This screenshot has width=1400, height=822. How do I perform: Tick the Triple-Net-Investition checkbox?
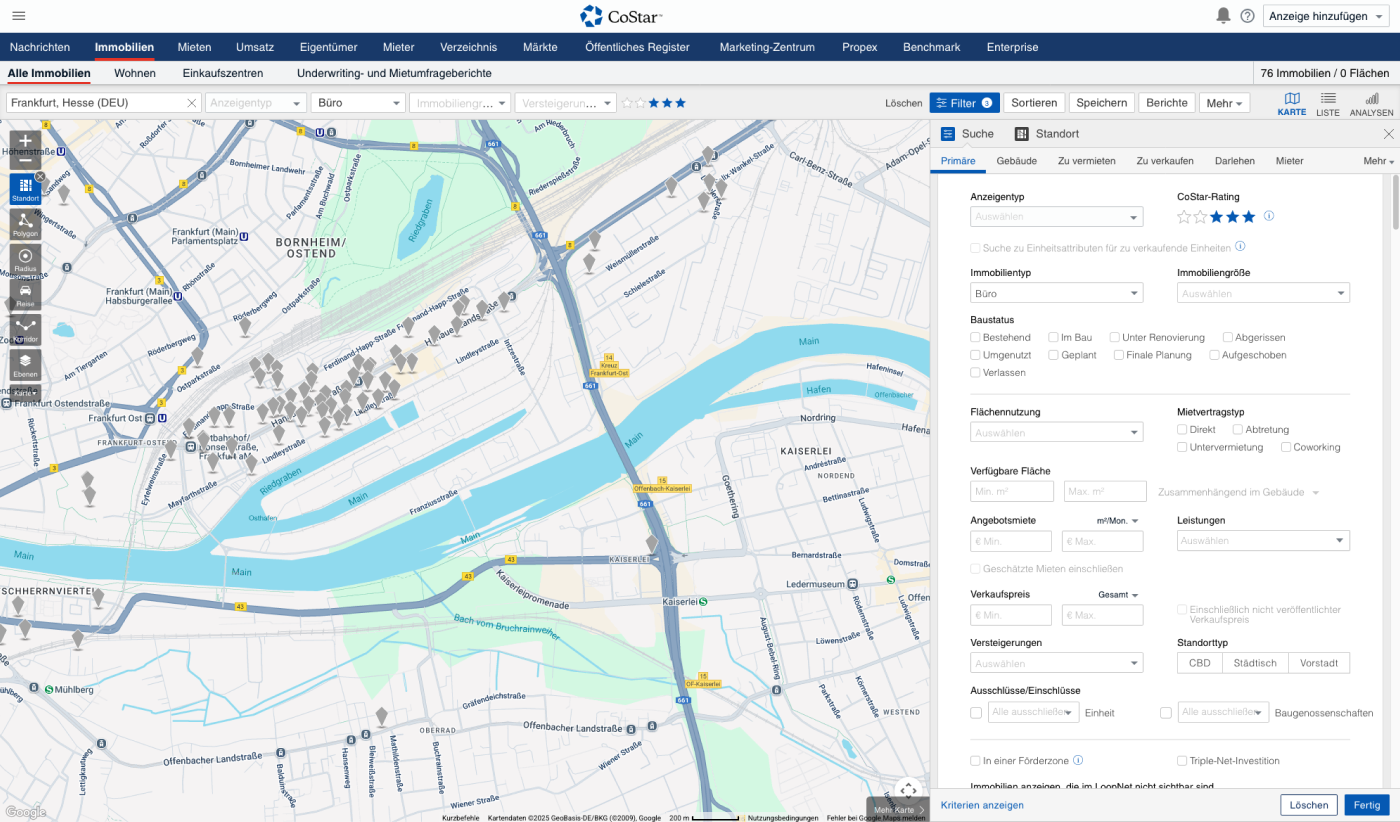click(1183, 761)
